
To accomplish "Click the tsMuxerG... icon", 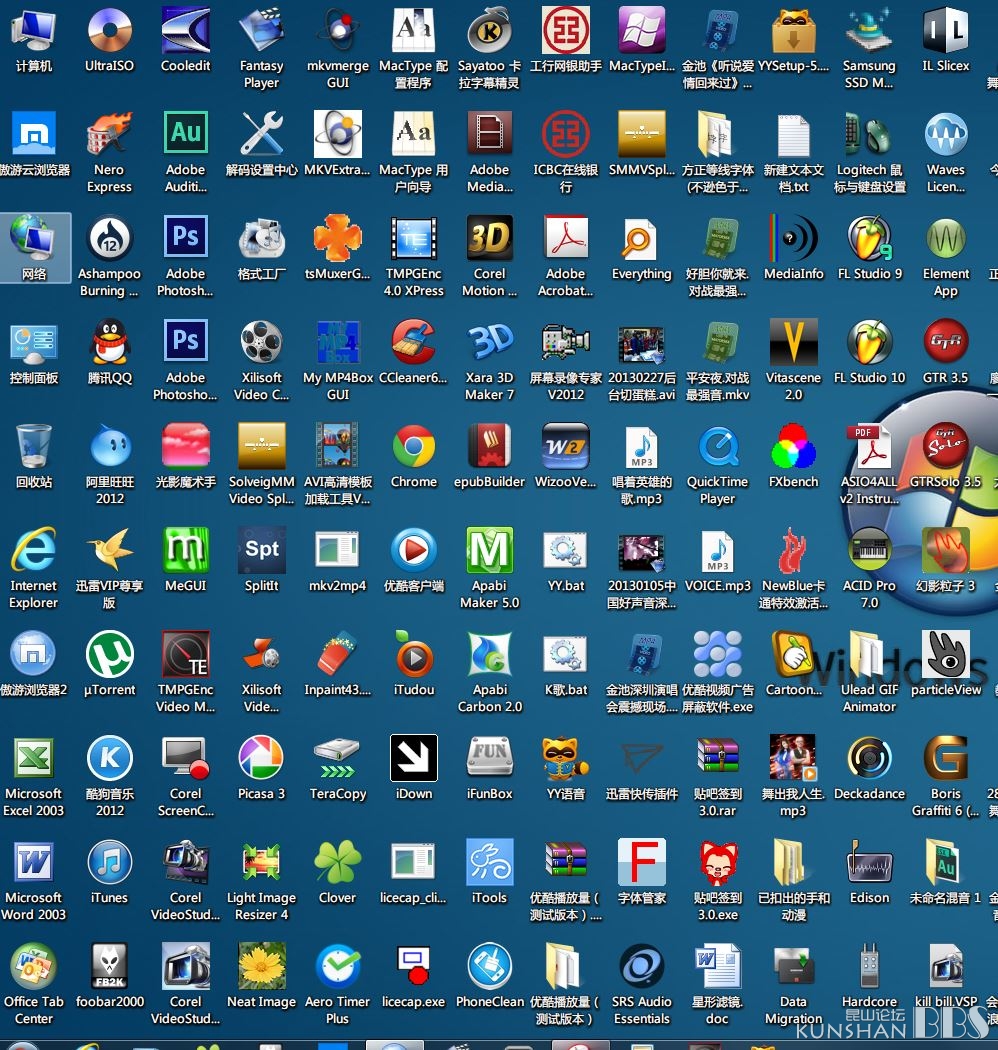I will [338, 238].
